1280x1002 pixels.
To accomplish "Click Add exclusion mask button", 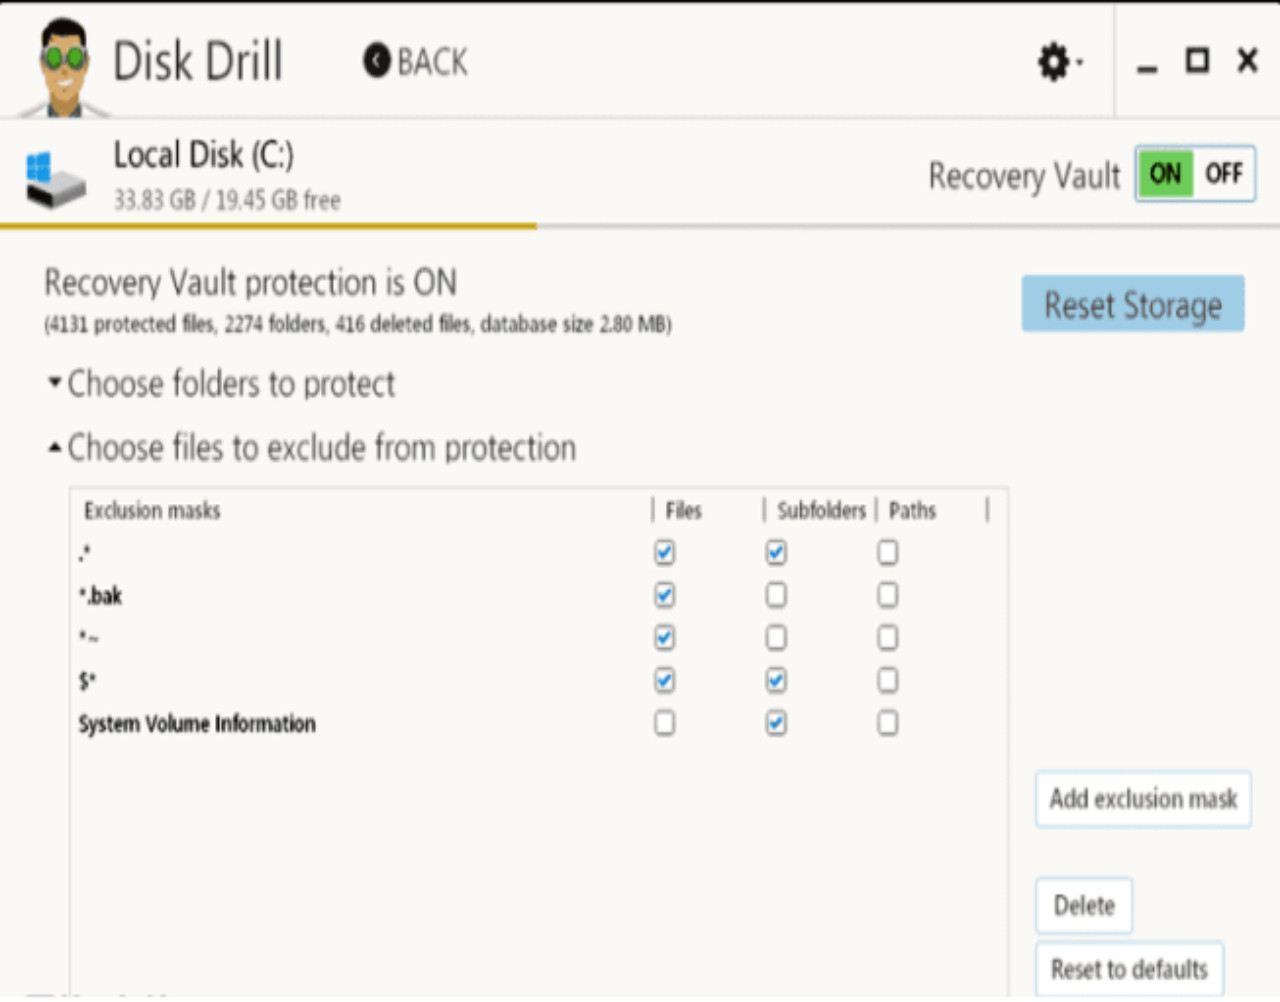I will 1143,799.
